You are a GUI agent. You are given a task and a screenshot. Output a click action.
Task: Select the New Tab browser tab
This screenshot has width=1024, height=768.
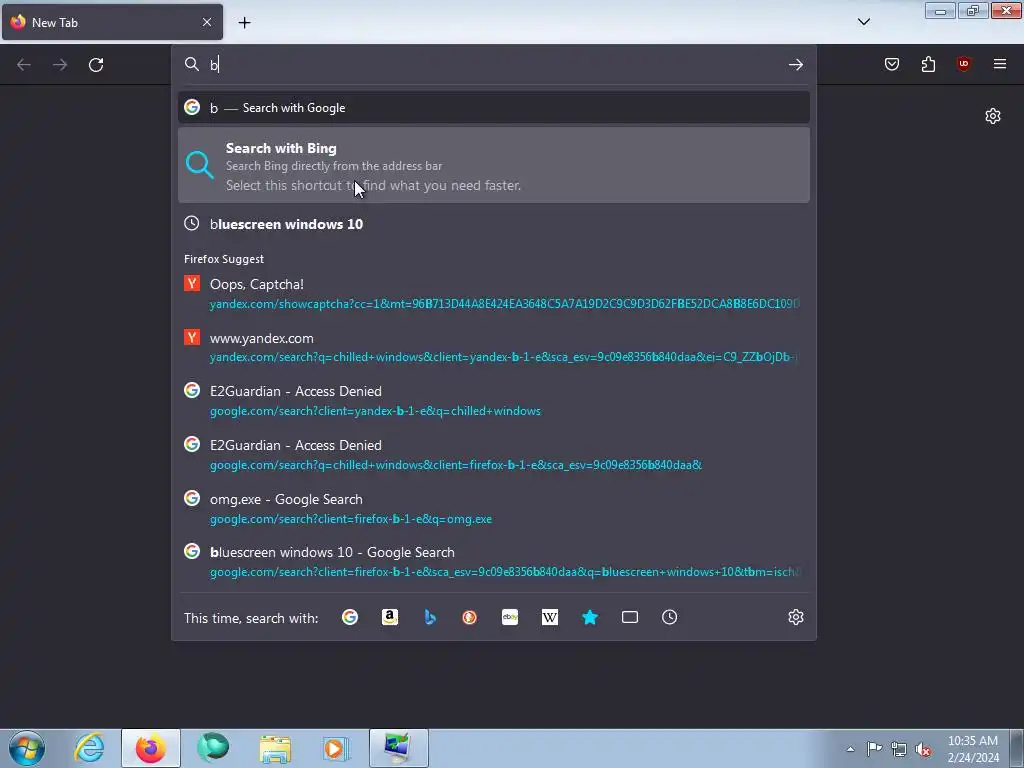112,22
